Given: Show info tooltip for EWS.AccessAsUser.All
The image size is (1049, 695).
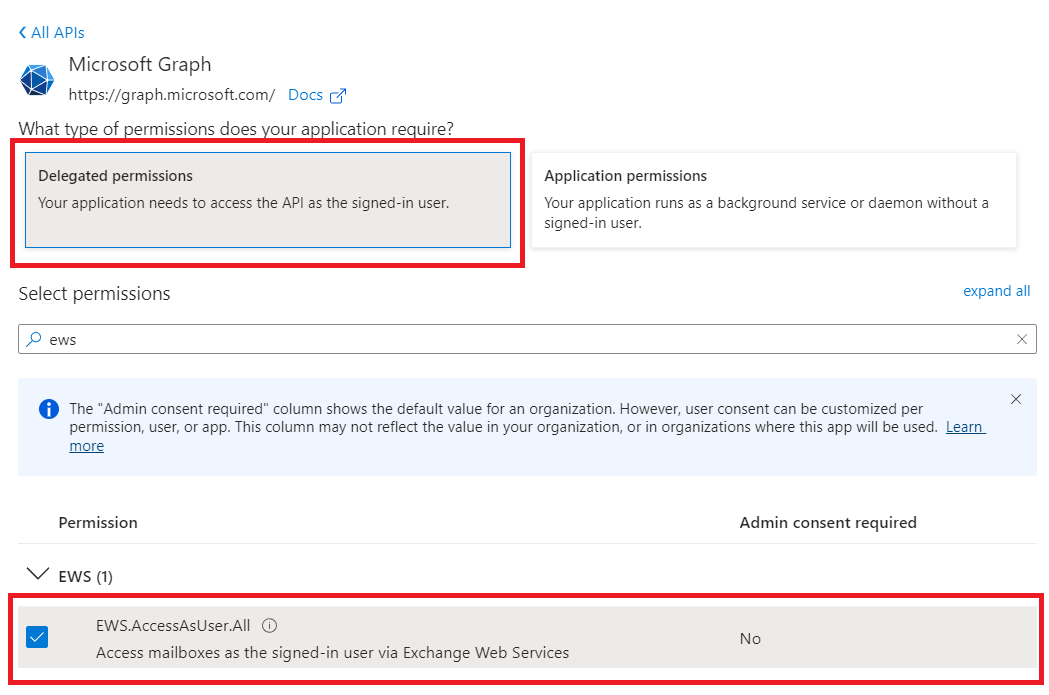Looking at the screenshot, I should [270, 625].
